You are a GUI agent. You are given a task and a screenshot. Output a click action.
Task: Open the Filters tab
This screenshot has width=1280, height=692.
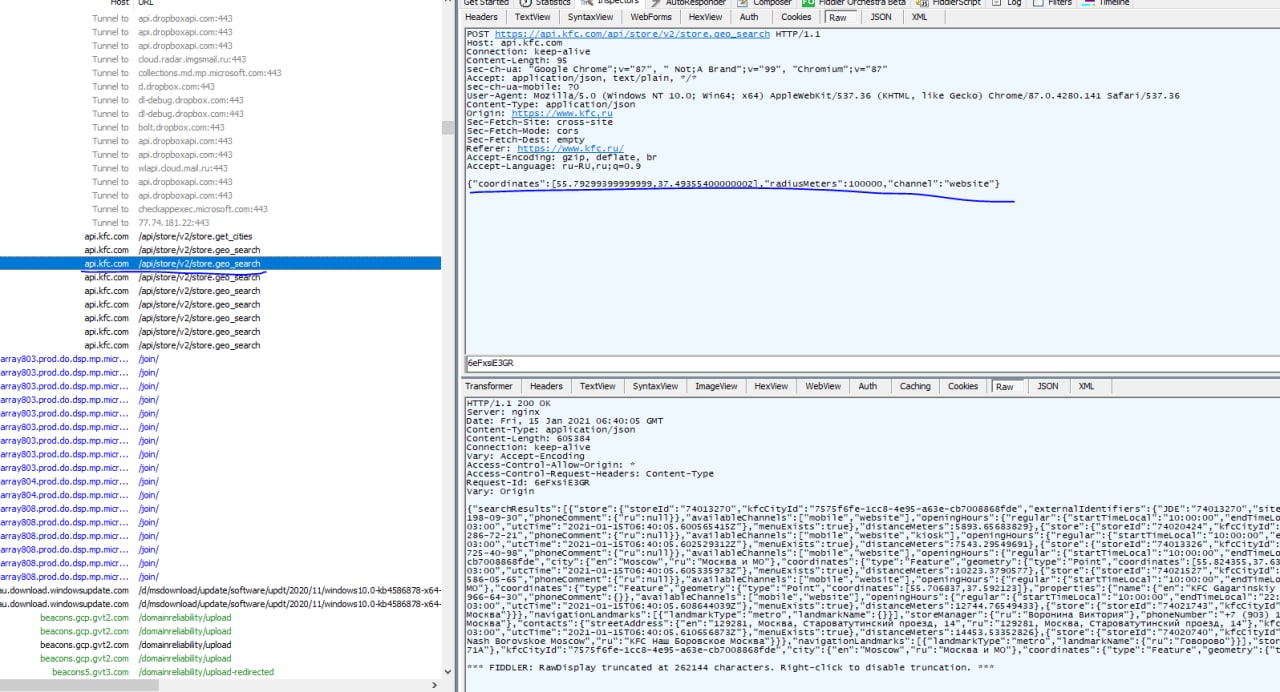click(x=1053, y=3)
